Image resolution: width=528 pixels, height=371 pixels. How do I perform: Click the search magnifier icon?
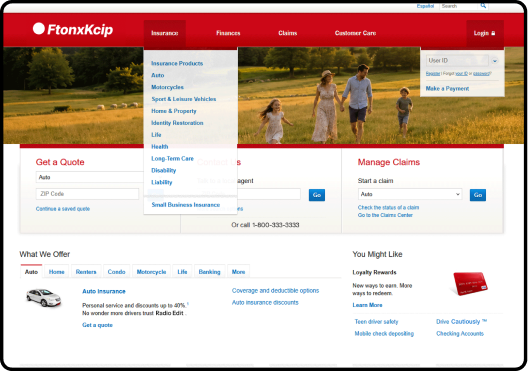tap(483, 6)
